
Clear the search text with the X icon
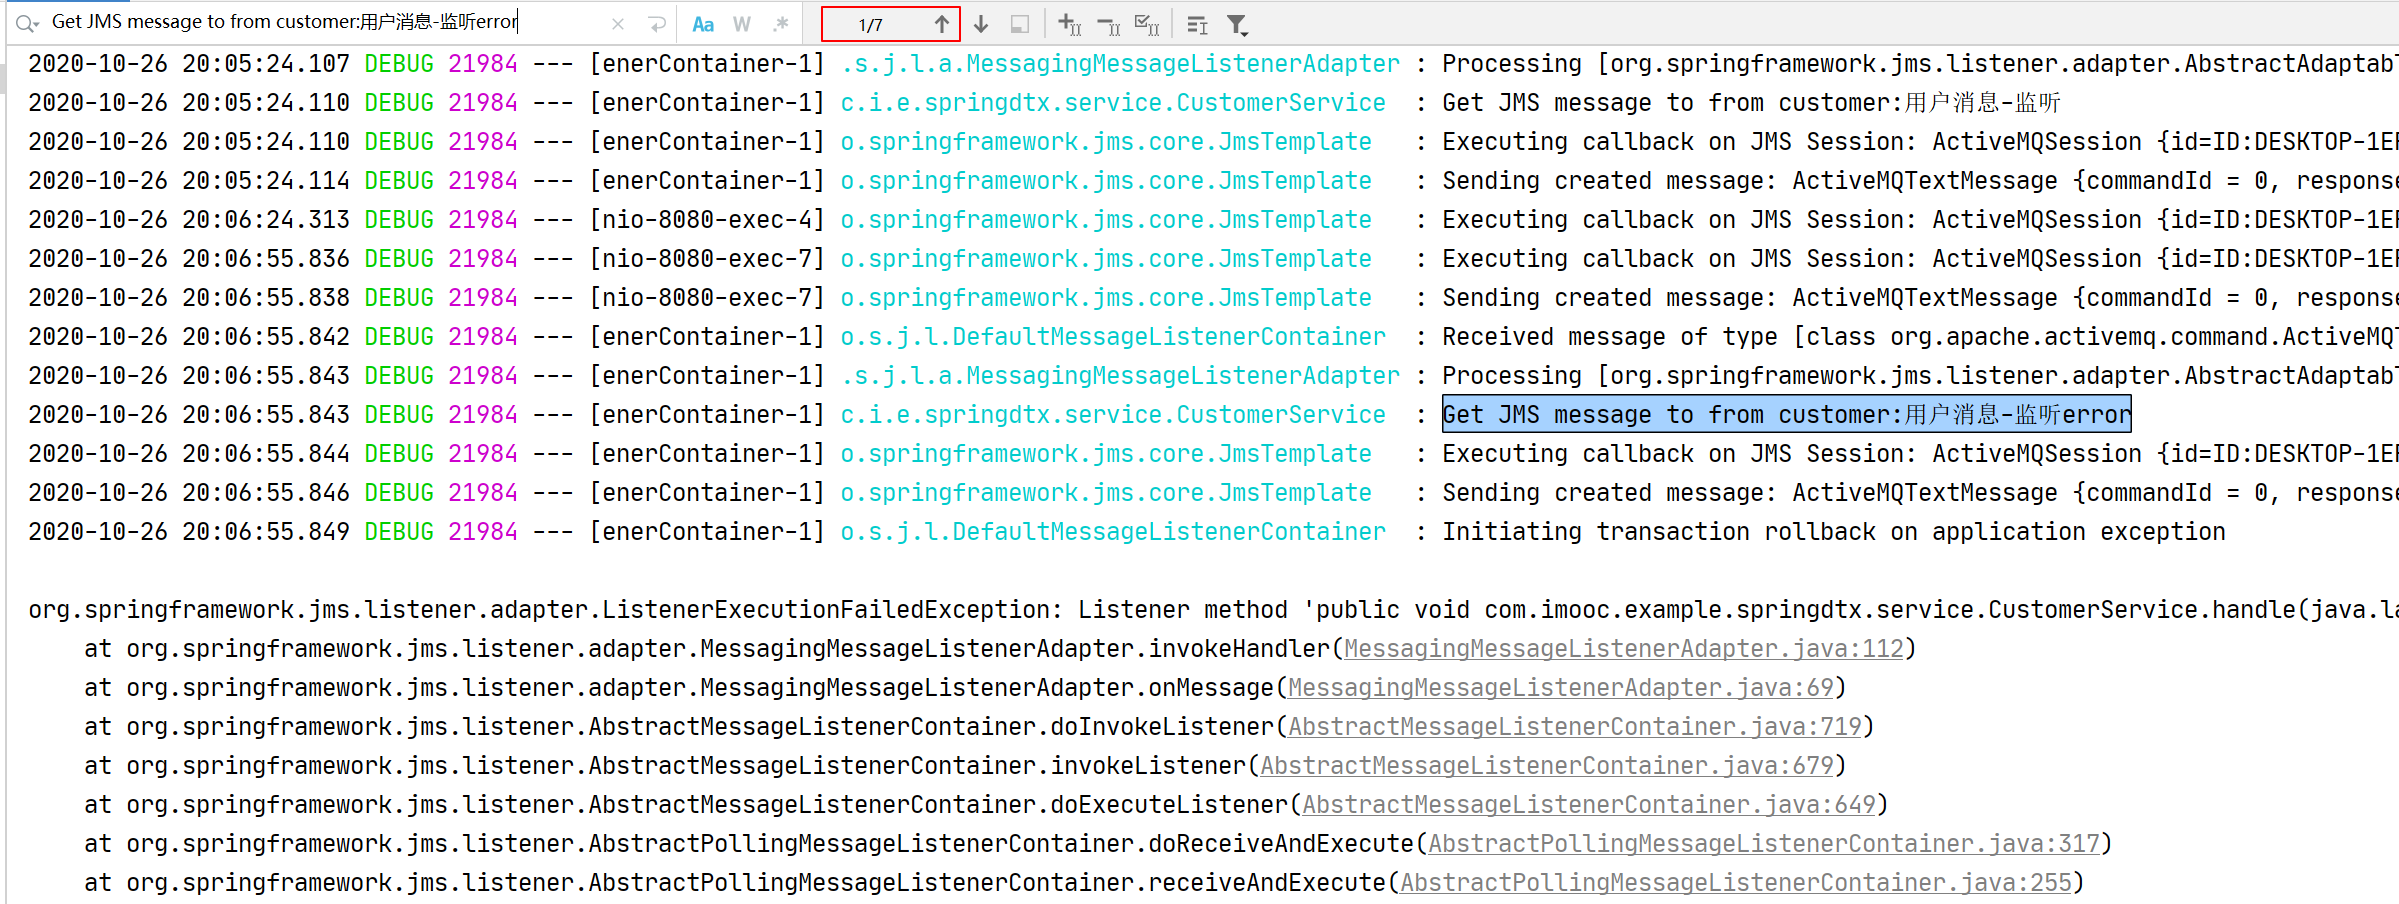coord(618,24)
